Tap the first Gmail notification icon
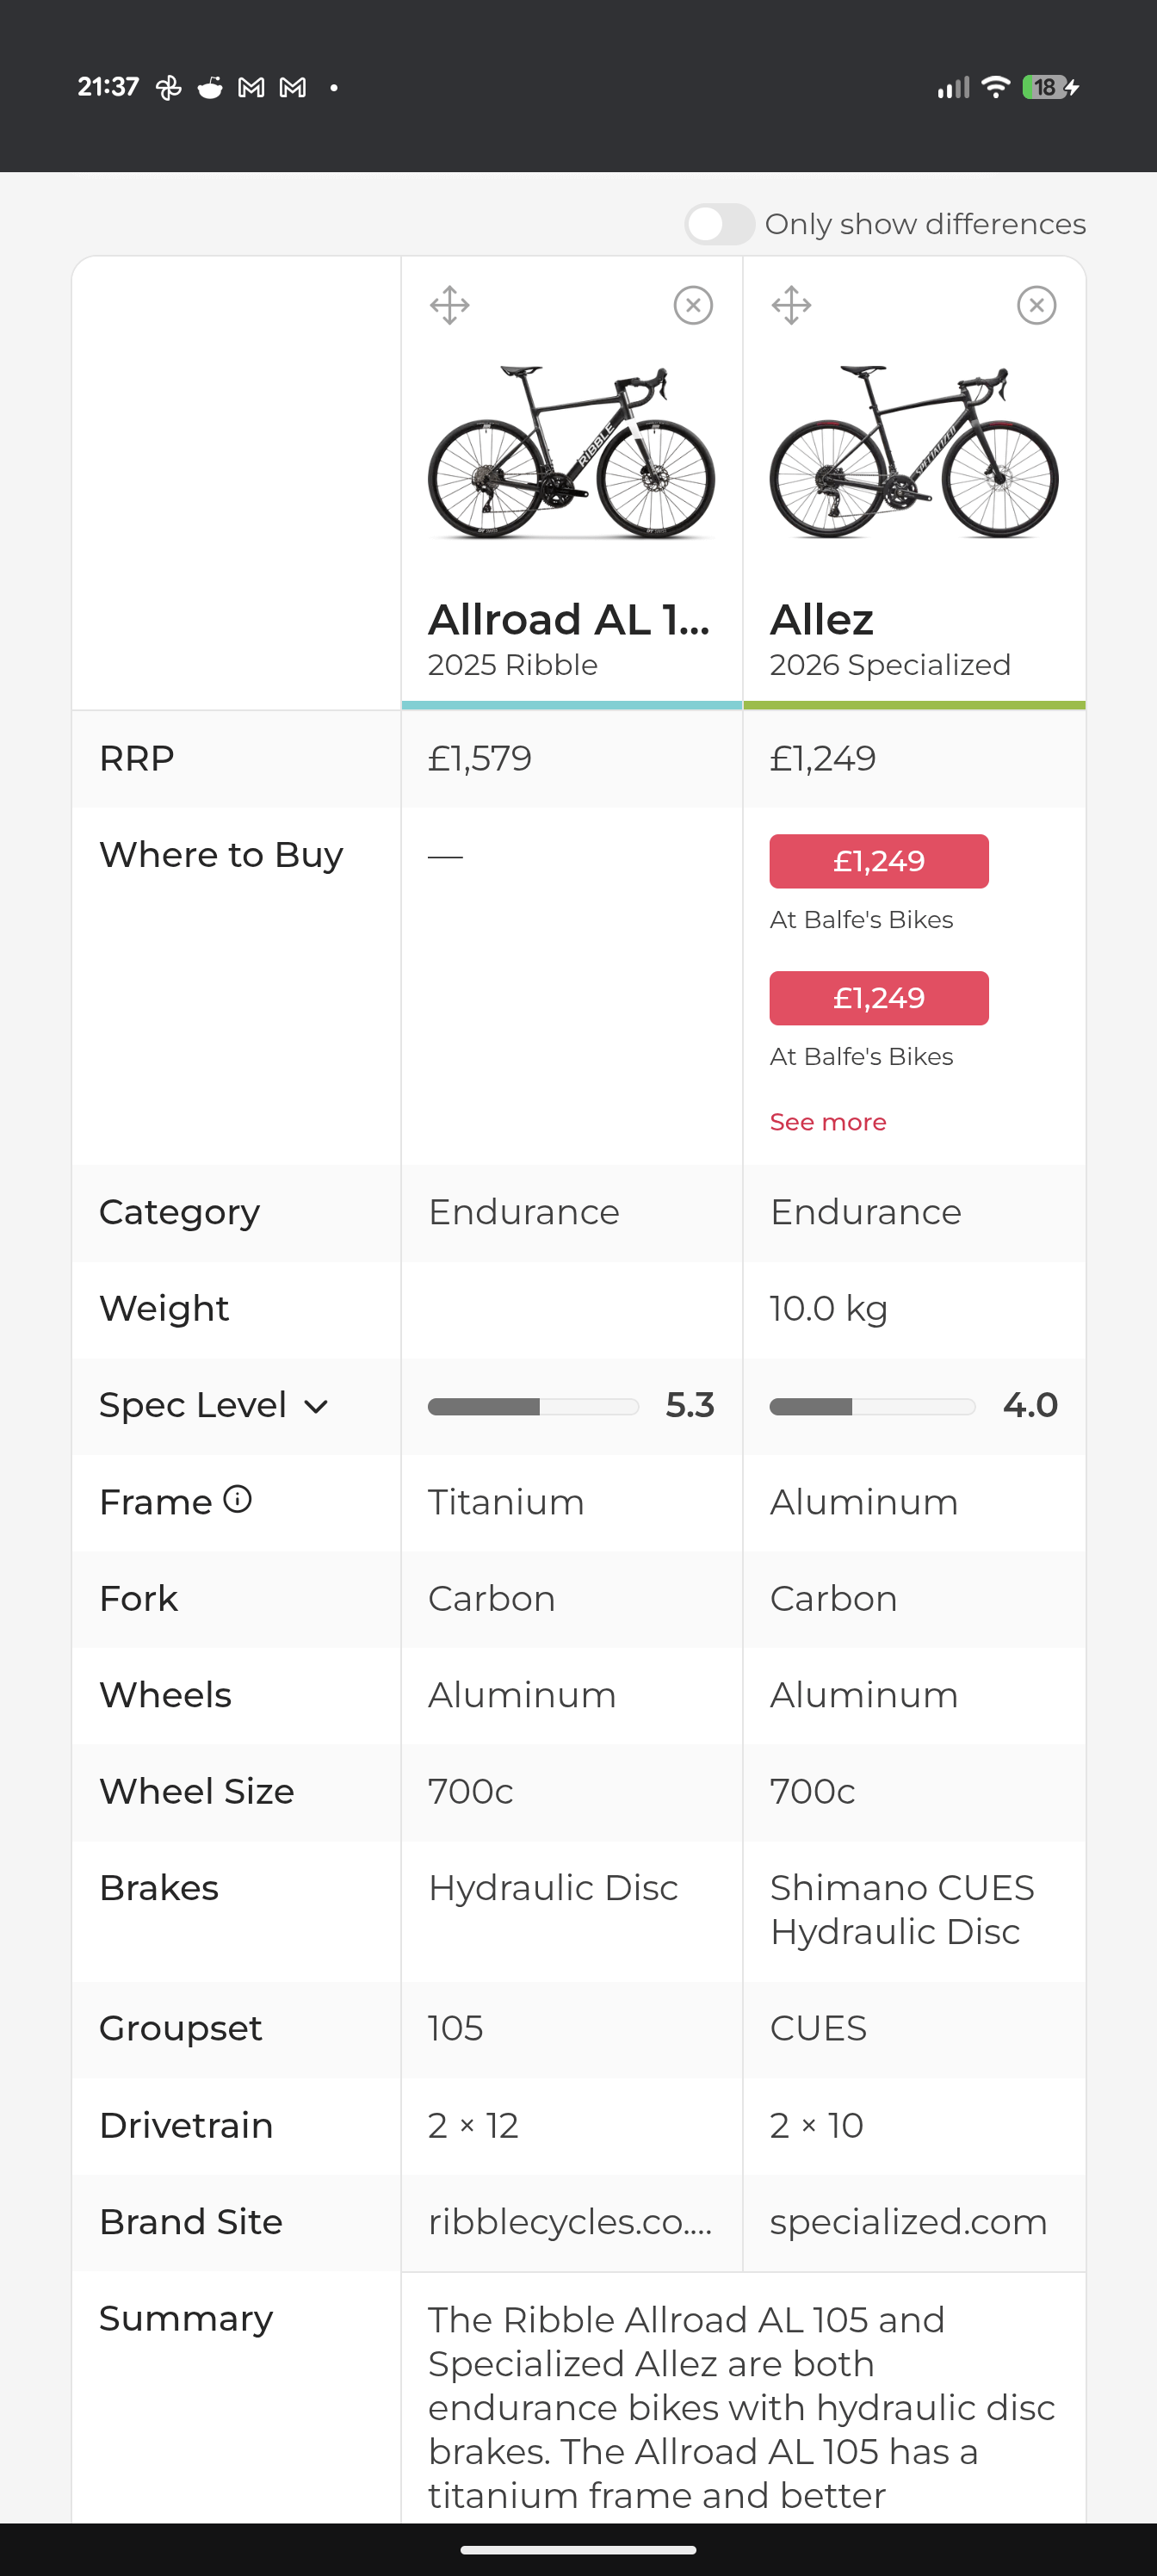 251,88
